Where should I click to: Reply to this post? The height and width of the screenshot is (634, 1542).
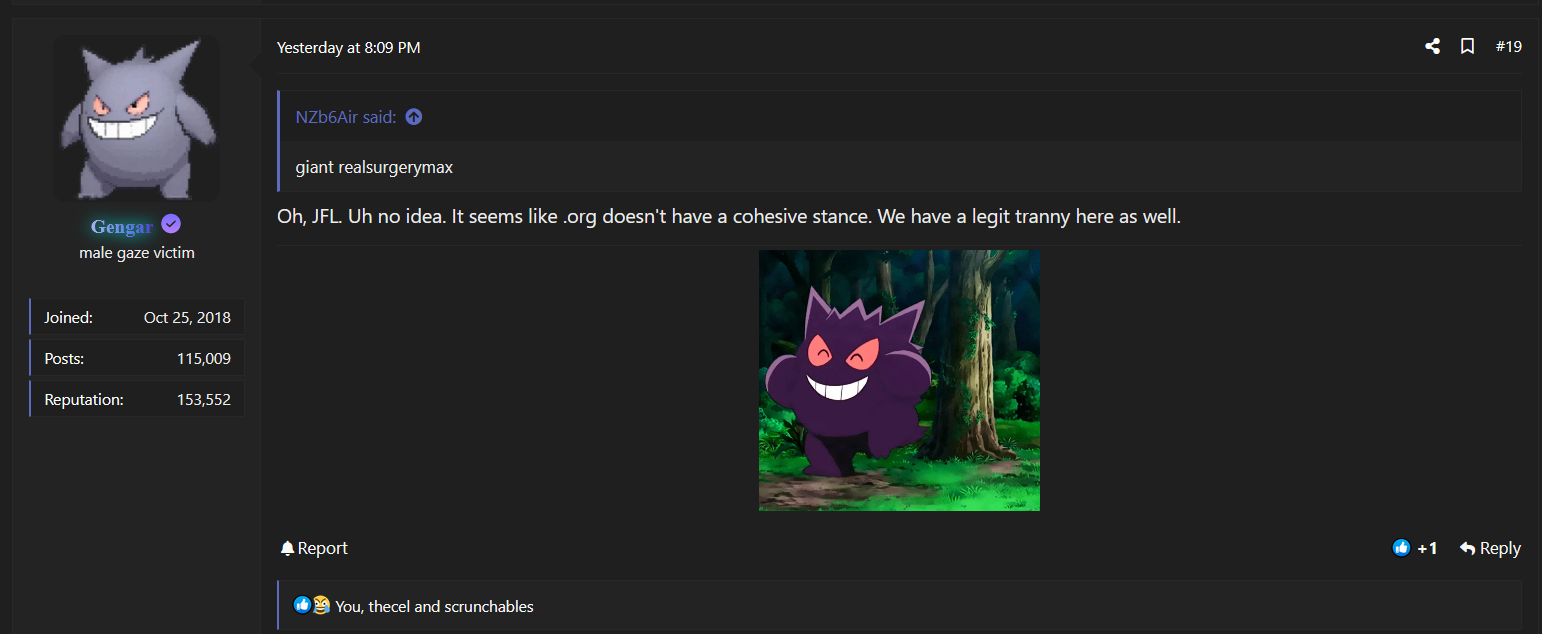(x=1490, y=548)
